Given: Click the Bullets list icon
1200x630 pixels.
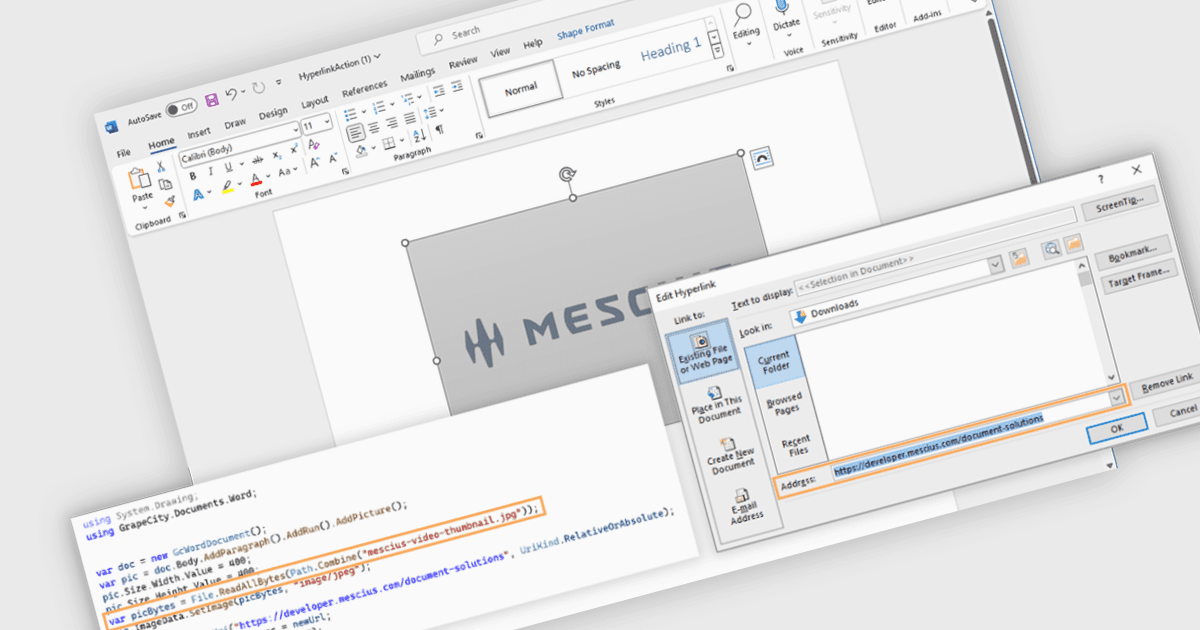Looking at the screenshot, I should pyautogui.click(x=350, y=114).
